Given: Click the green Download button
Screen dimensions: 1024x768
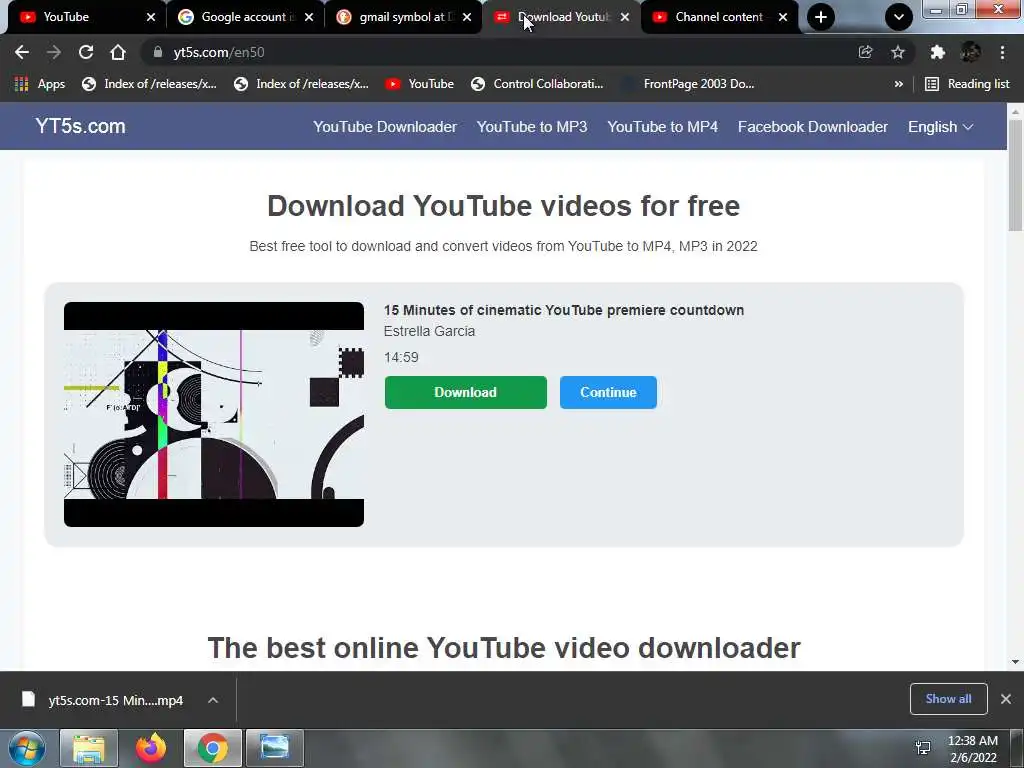Looking at the screenshot, I should click(x=466, y=392).
